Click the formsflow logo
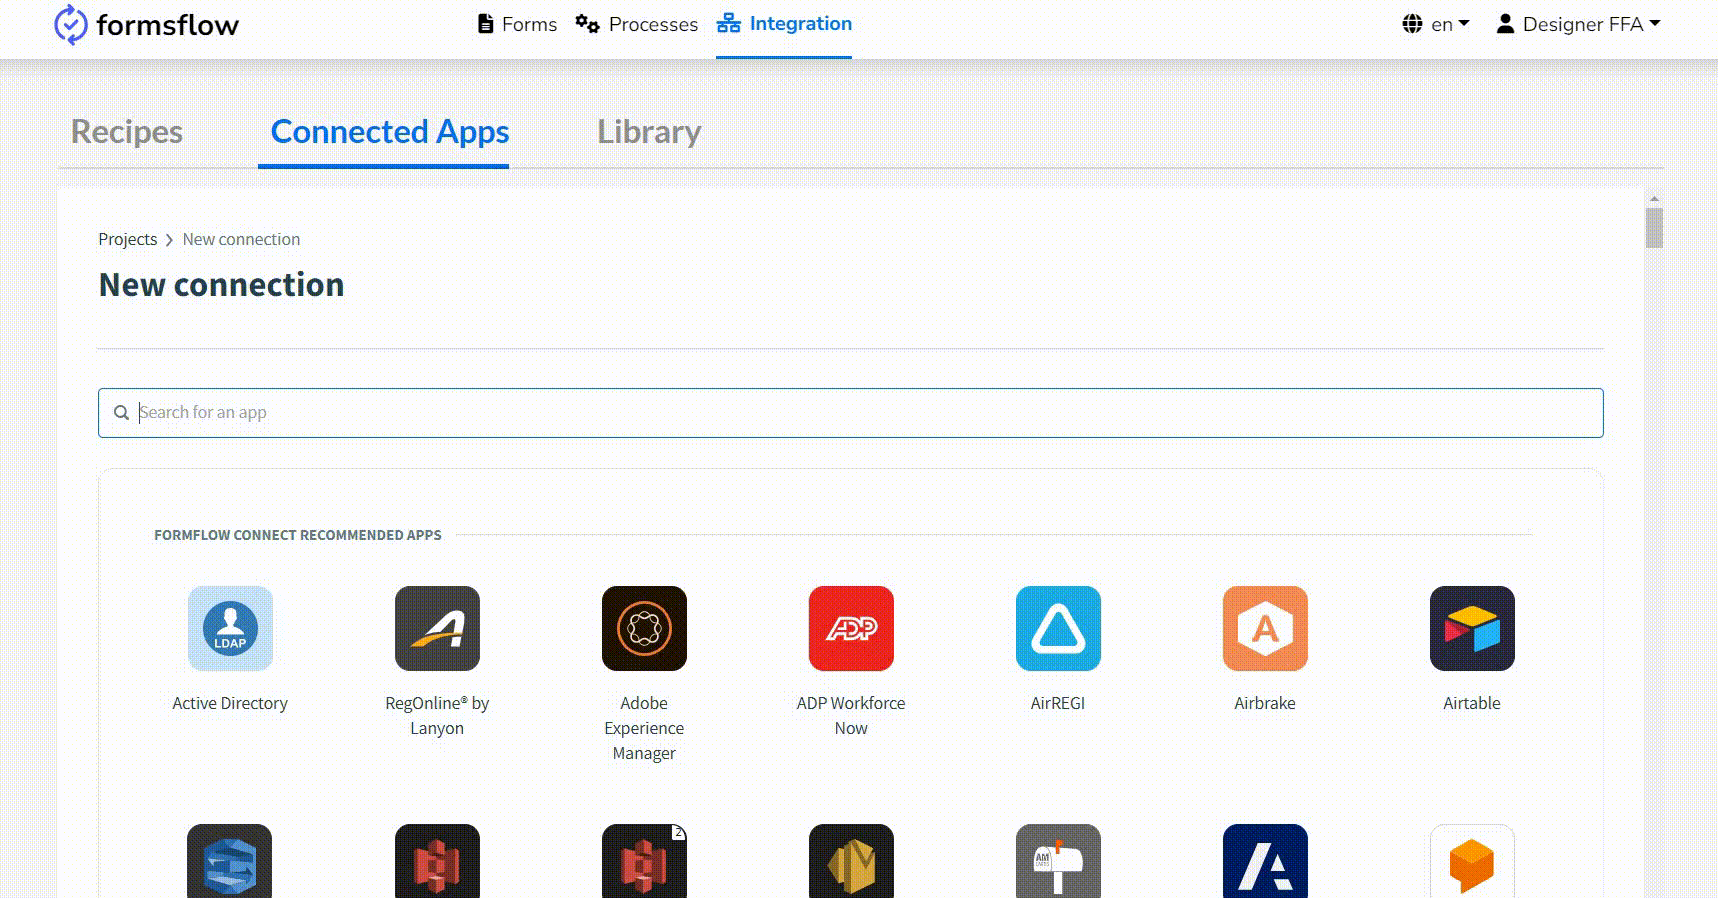 (146, 25)
